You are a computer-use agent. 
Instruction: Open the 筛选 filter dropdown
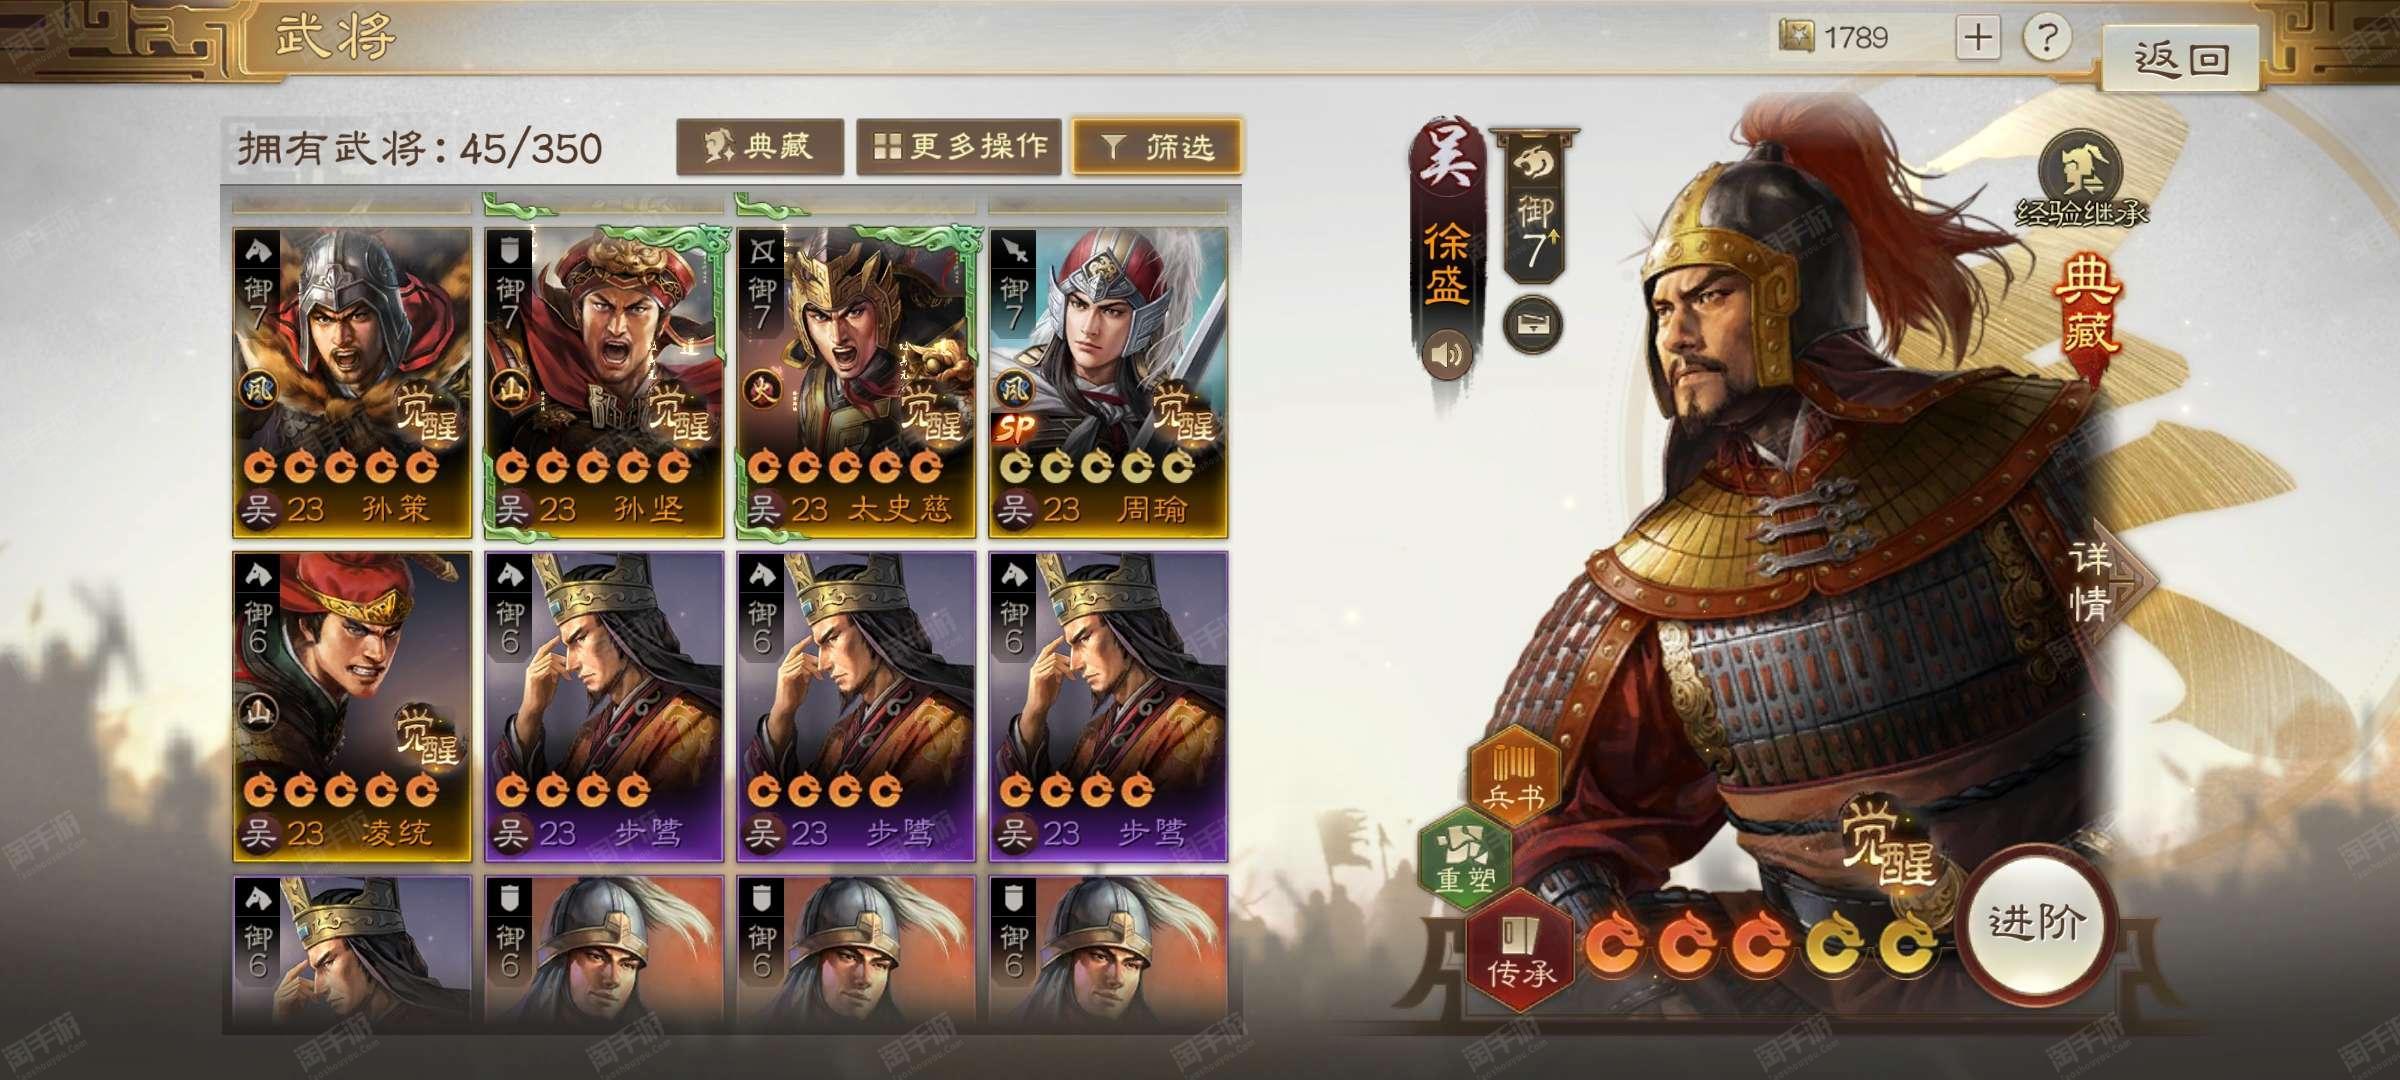coord(1157,147)
